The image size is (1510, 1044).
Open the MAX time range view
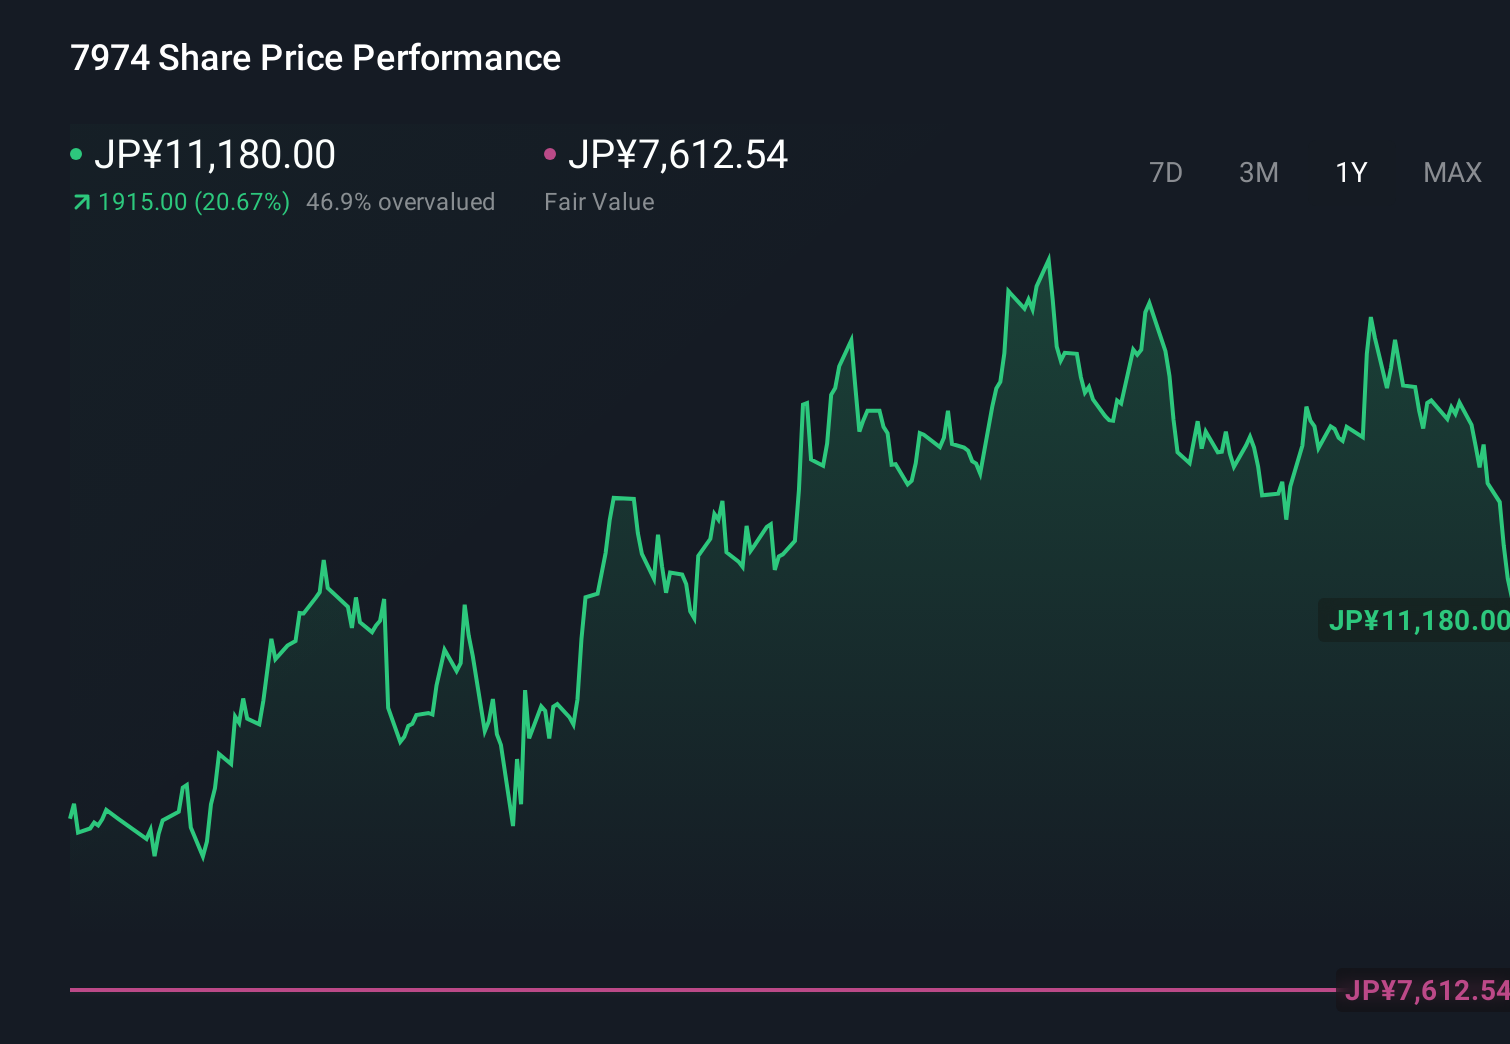pos(1451,172)
